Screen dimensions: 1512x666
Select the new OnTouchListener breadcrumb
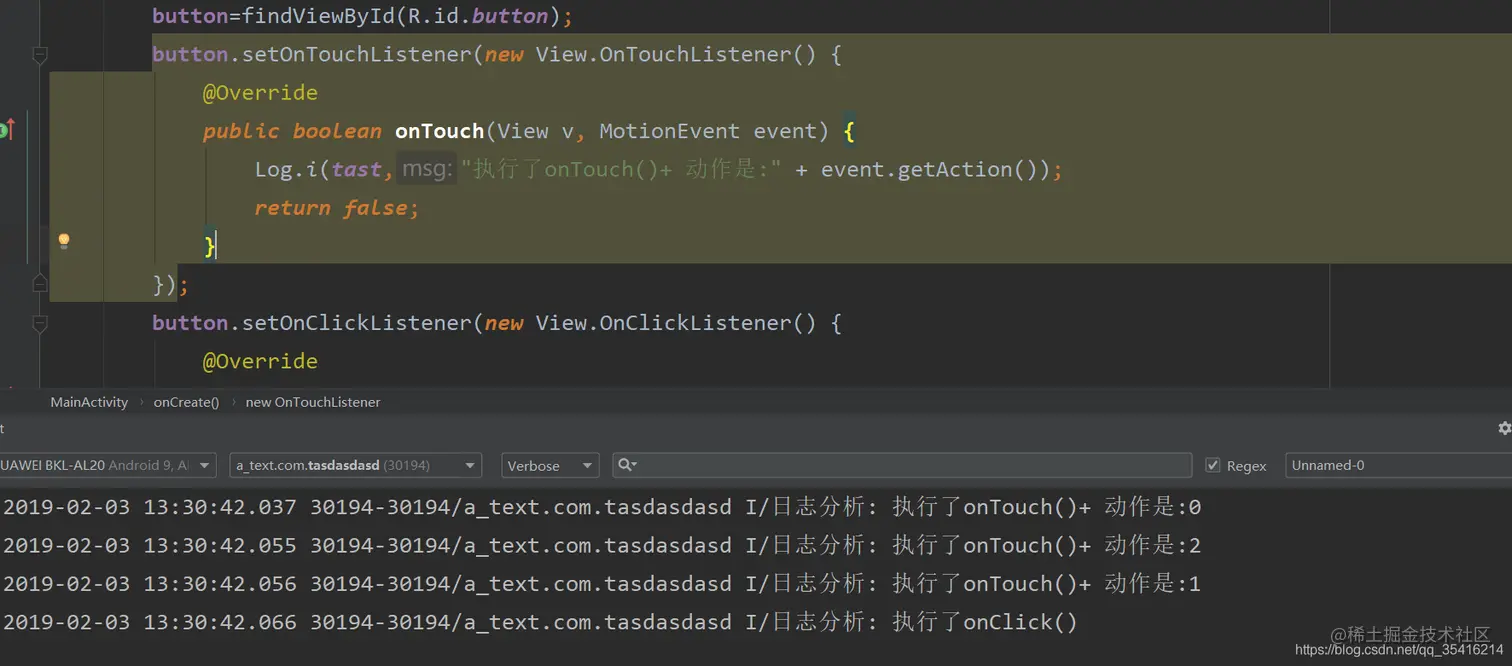pyautogui.click(x=313, y=402)
